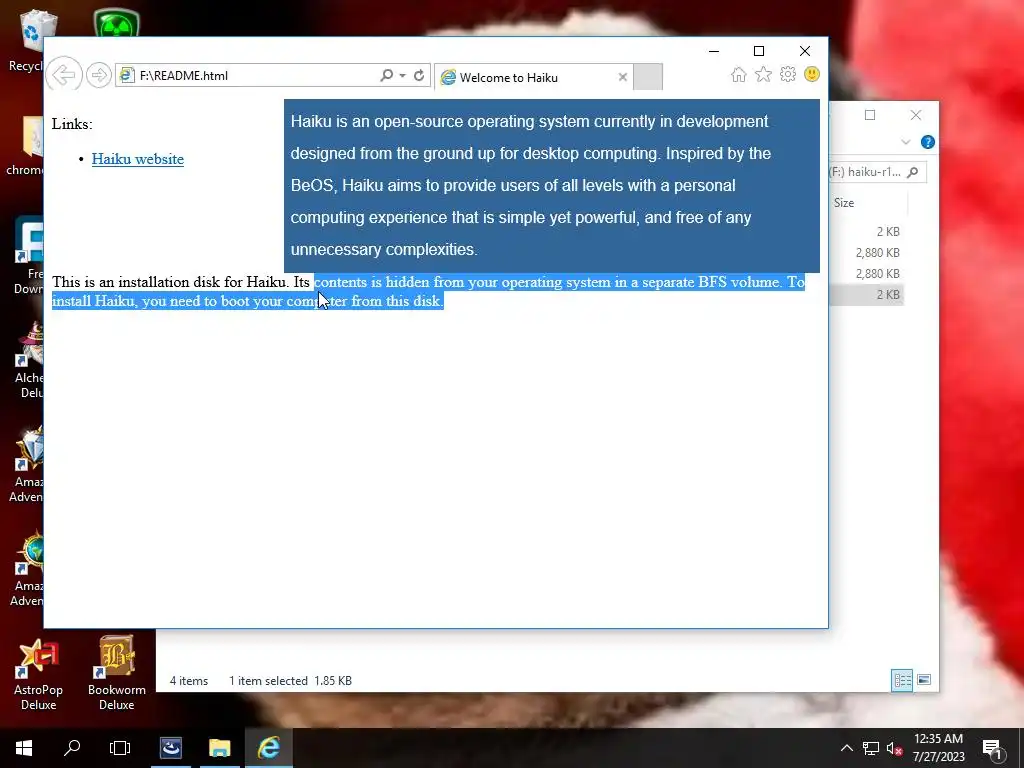Click the File Explorer search box for haiku-r1
This screenshot has height=768, width=1024.
[877, 172]
